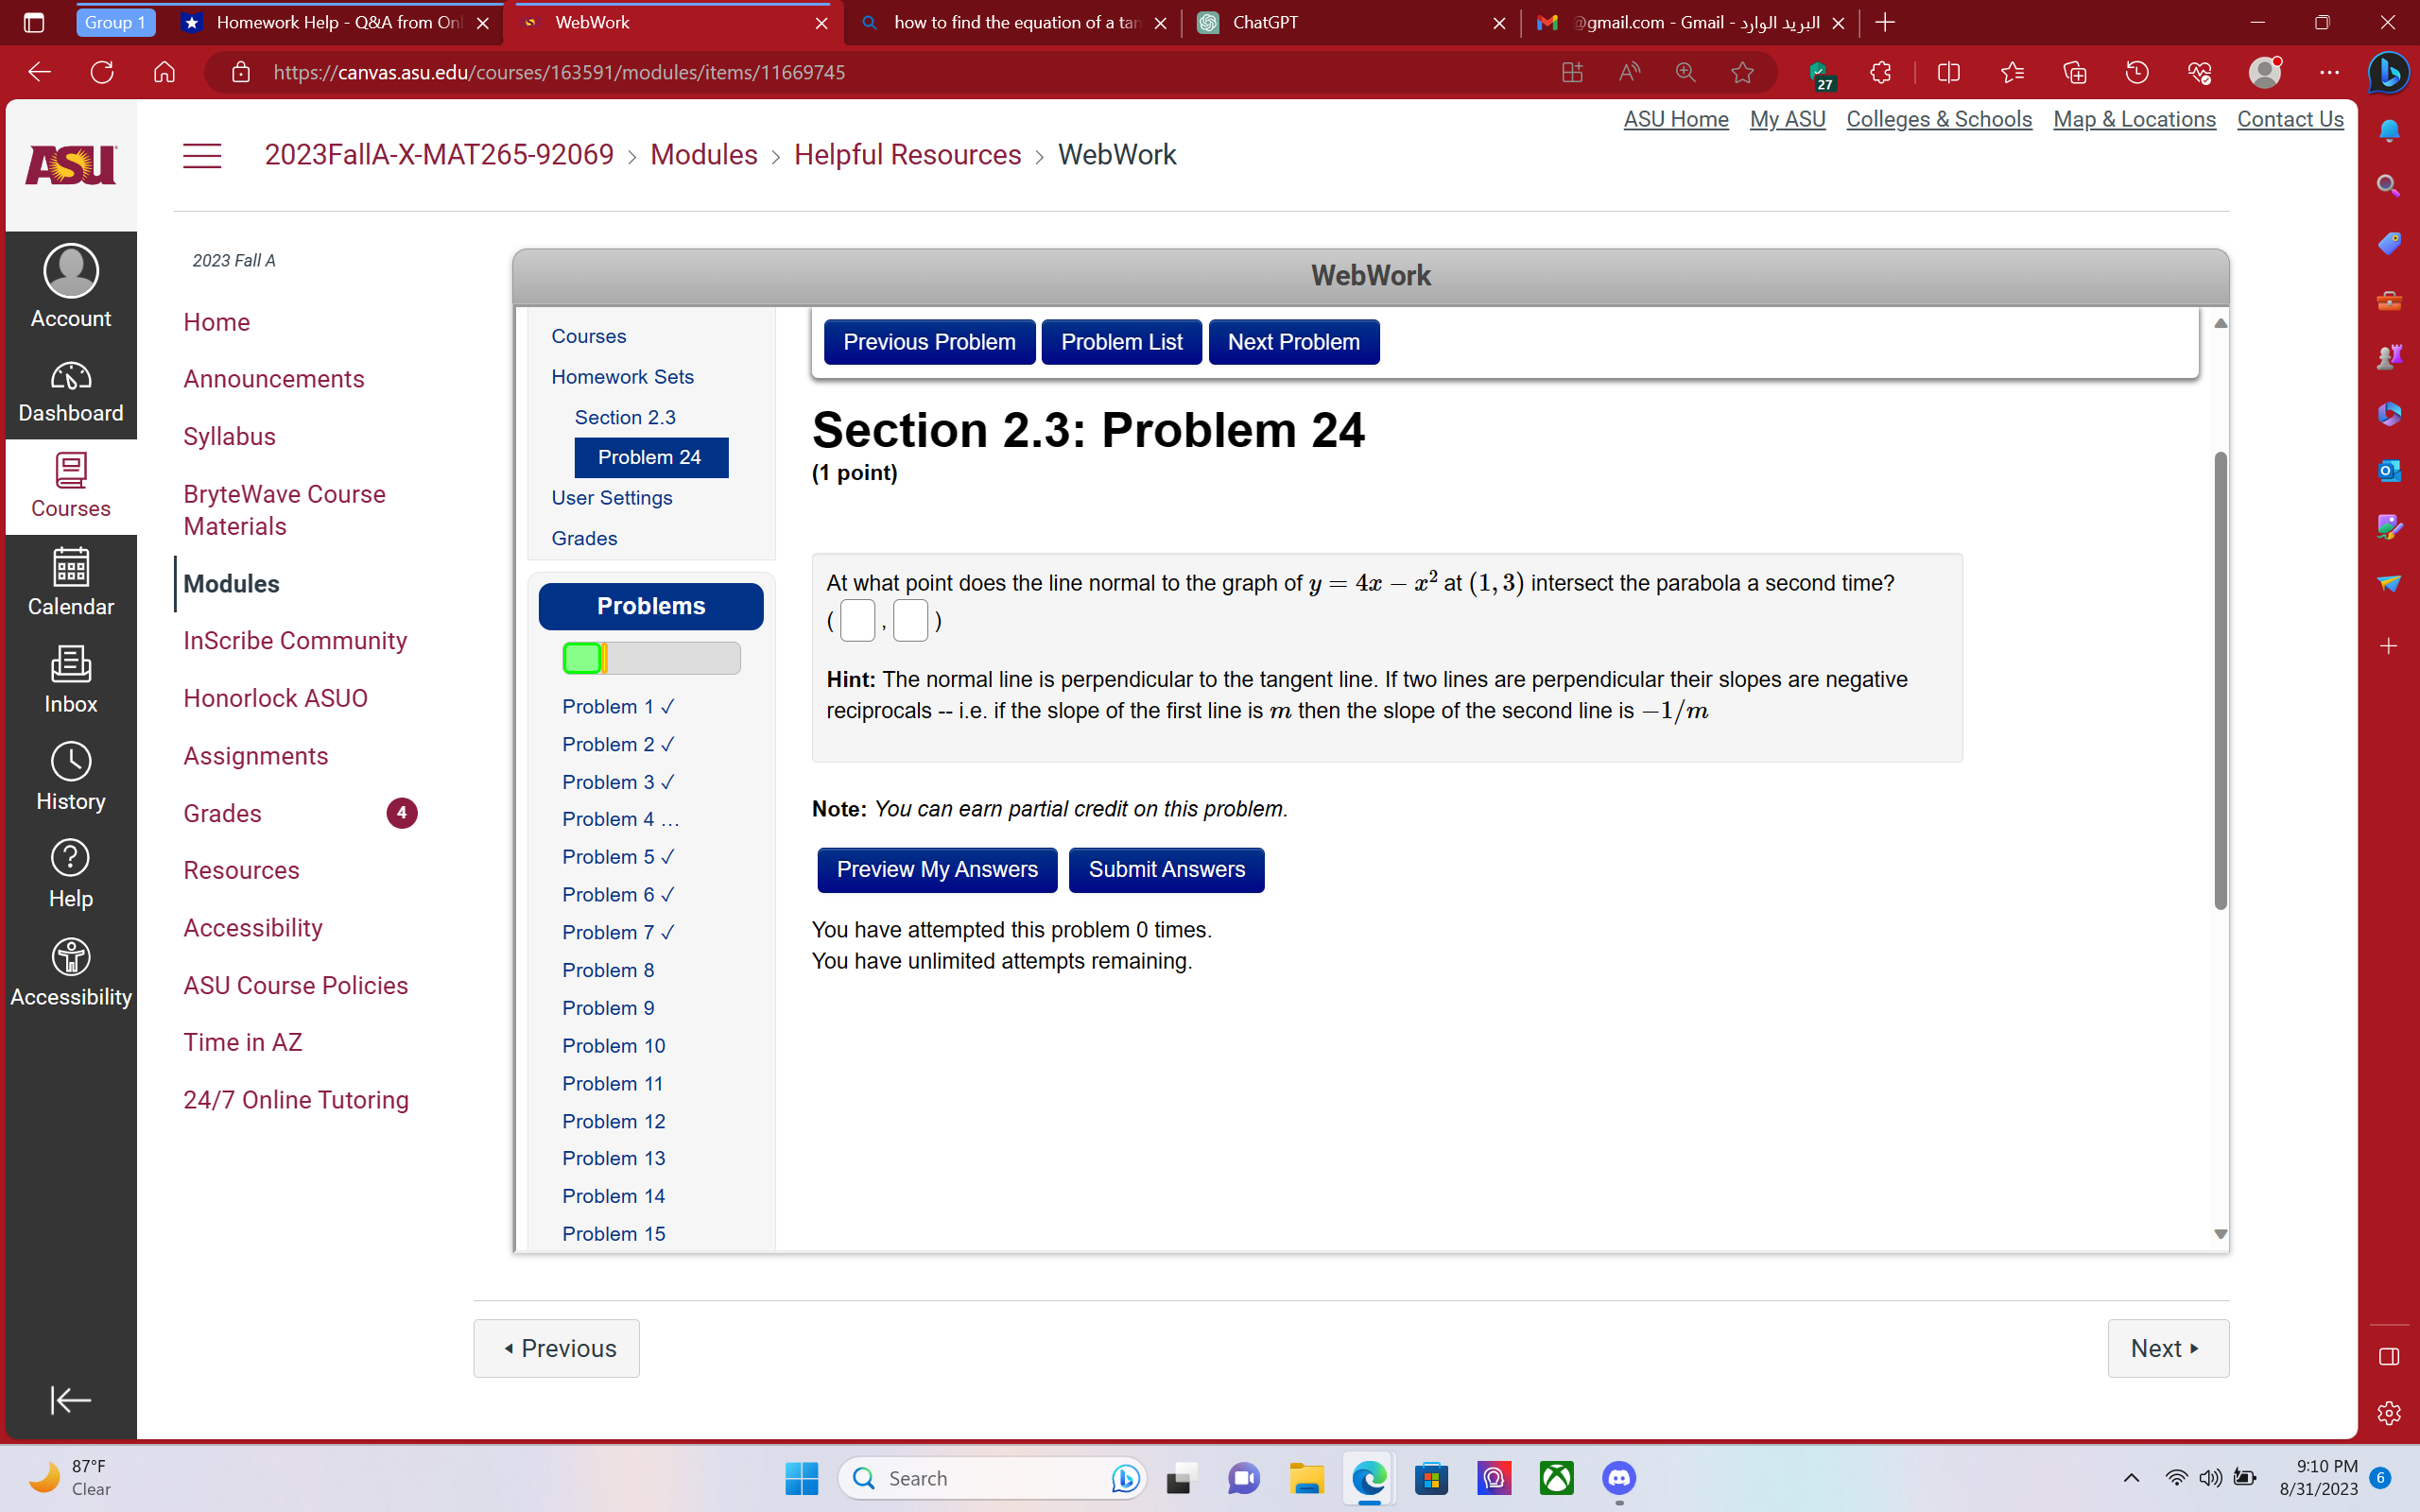Screen dimensions: 2420x1512
Task: Refresh the page in the browser
Action: (102, 72)
